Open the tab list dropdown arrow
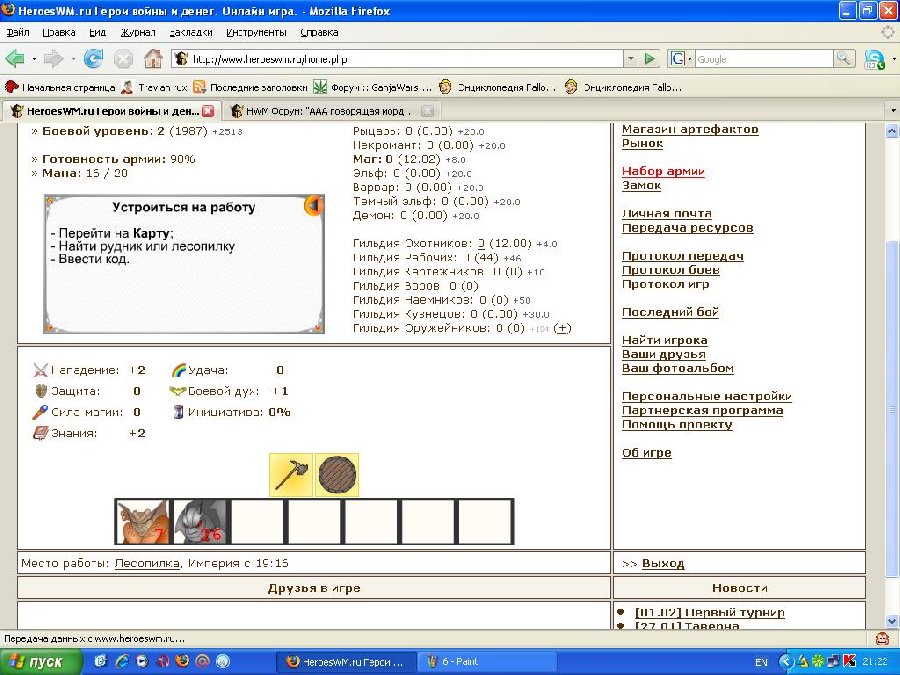Screen dimensions: 900x675 tap(893, 110)
